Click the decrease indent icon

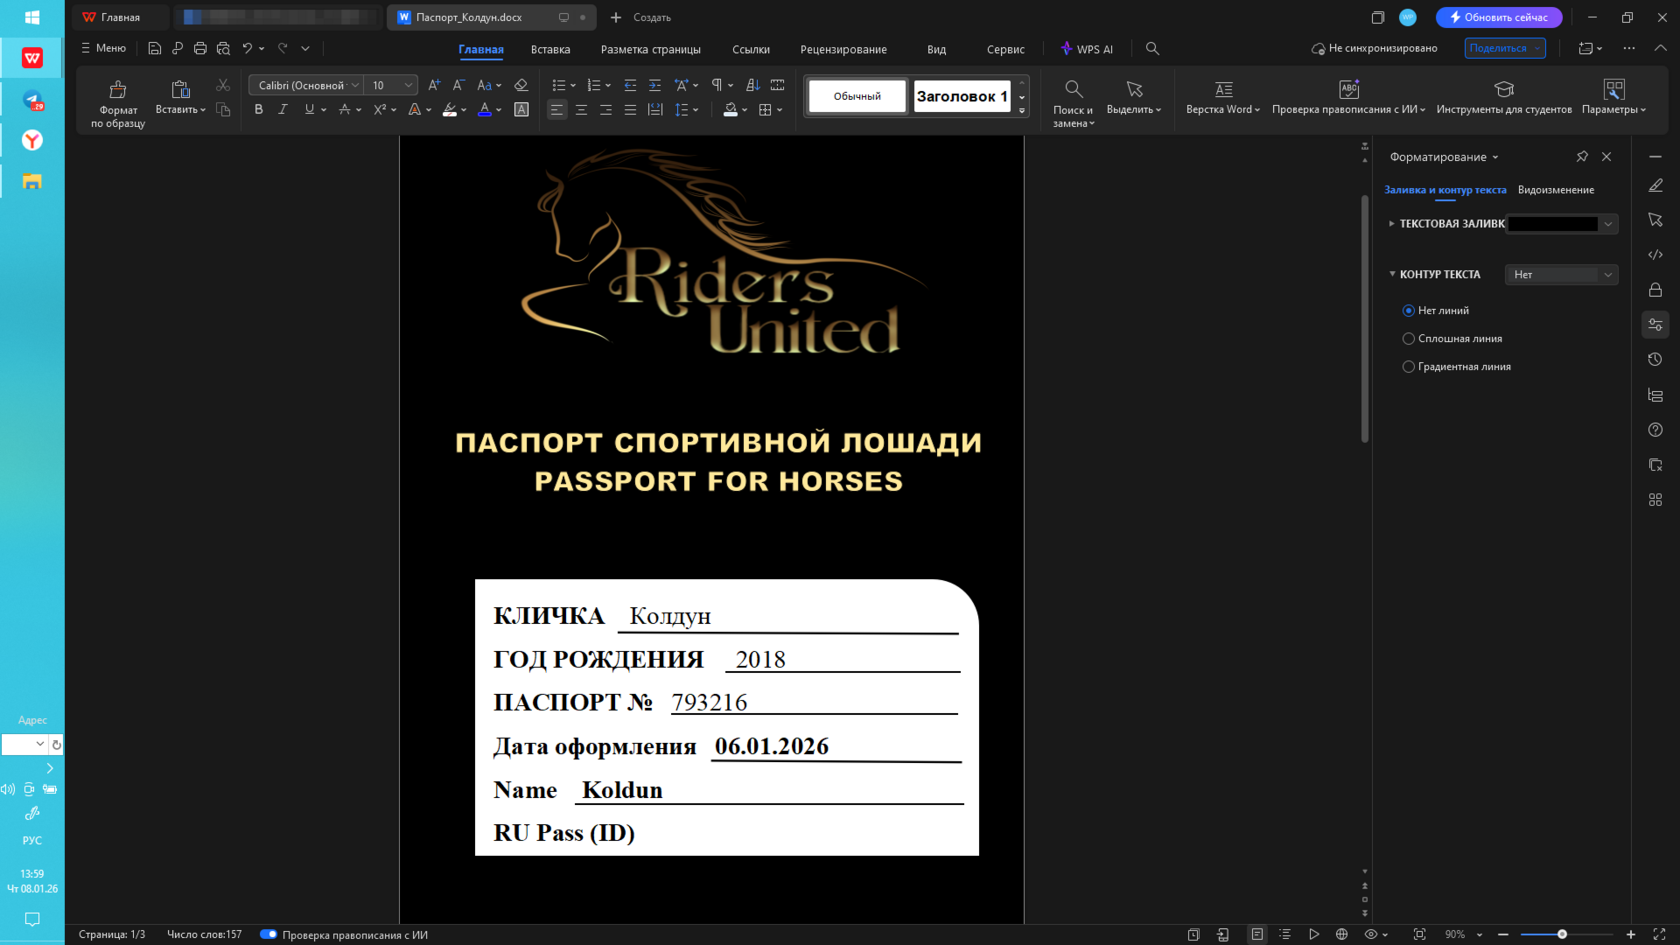(630, 85)
